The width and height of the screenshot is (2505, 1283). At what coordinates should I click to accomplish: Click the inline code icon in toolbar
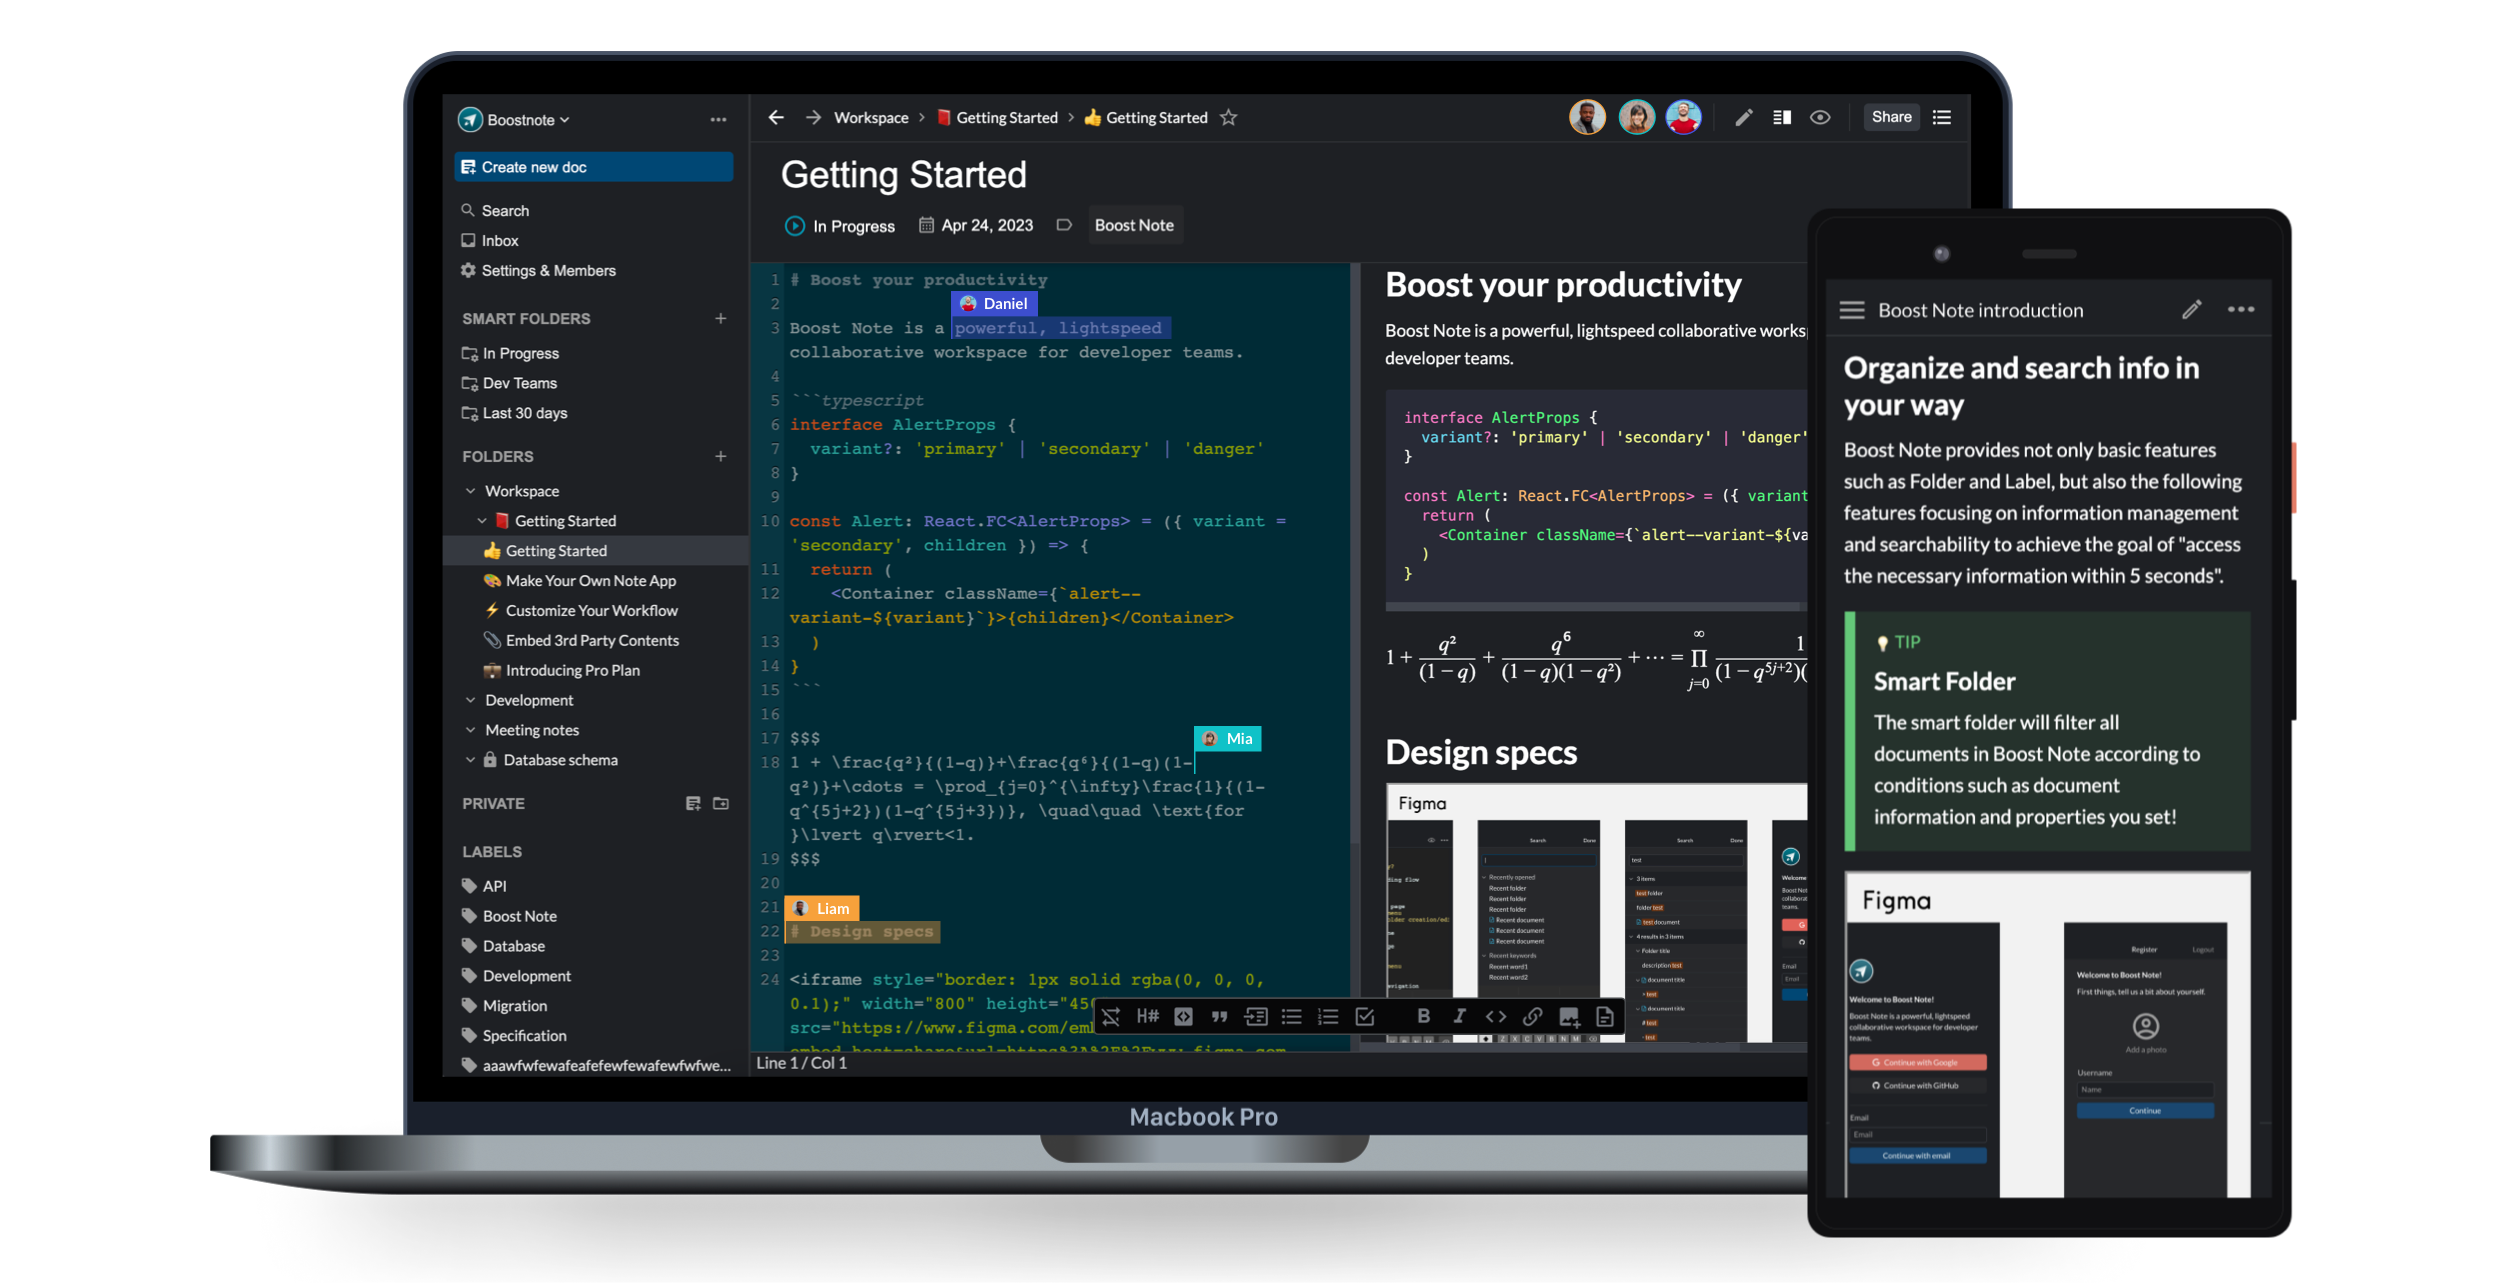click(x=1494, y=1016)
